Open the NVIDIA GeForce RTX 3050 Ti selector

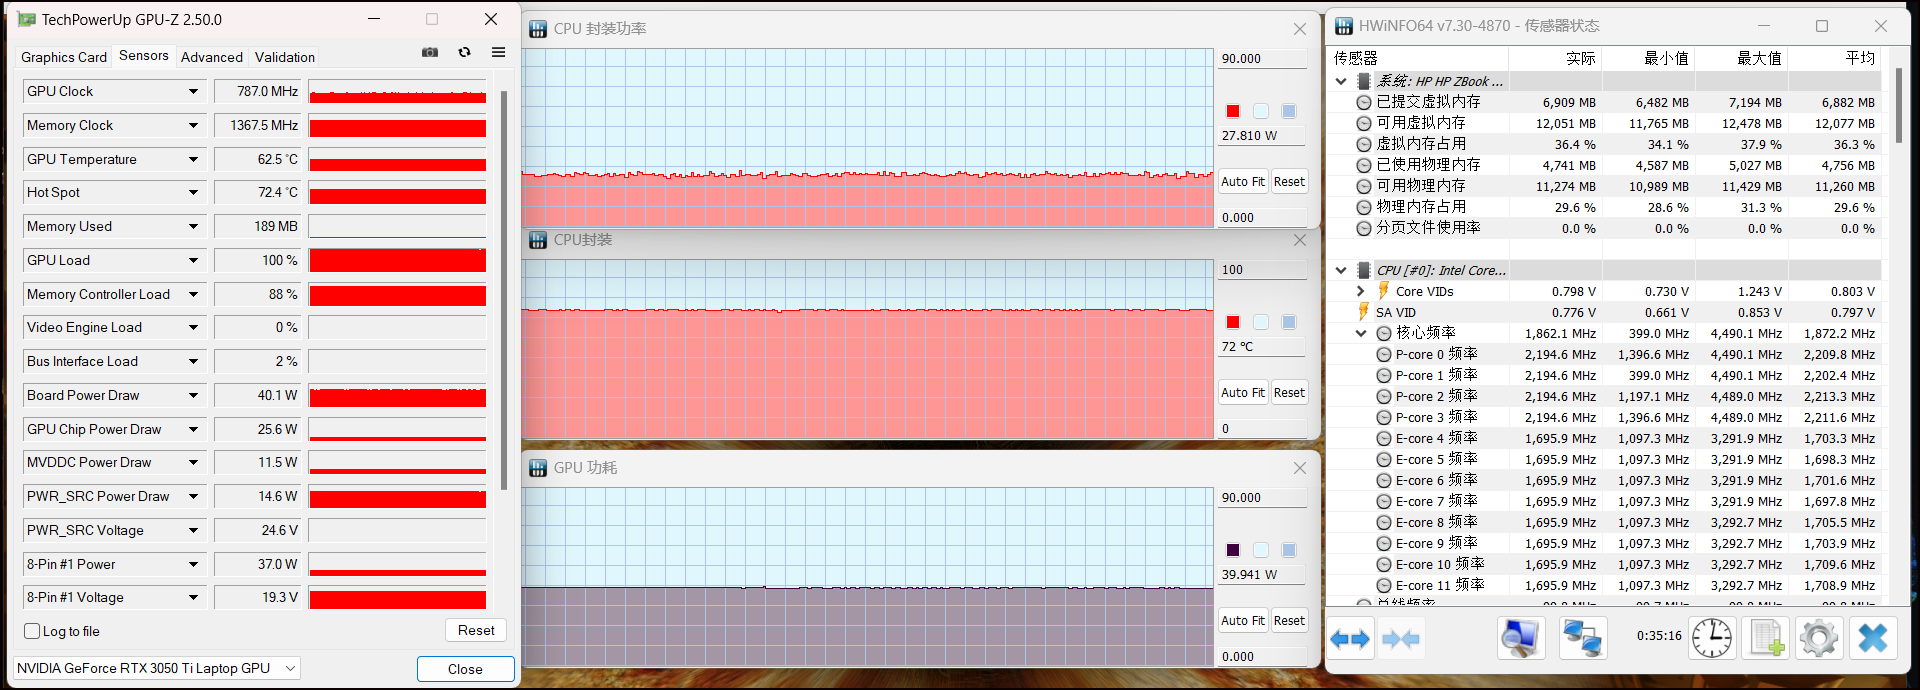pyautogui.click(x=157, y=668)
